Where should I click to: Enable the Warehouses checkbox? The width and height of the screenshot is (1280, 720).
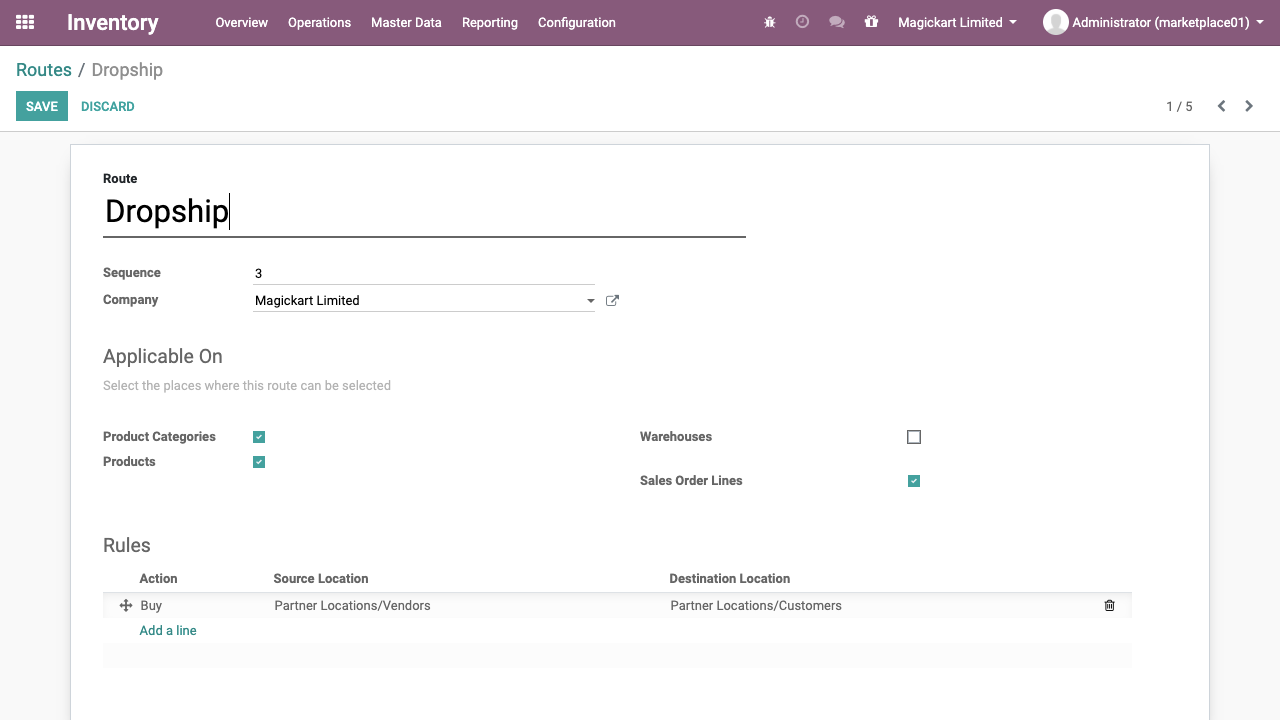coord(913,437)
